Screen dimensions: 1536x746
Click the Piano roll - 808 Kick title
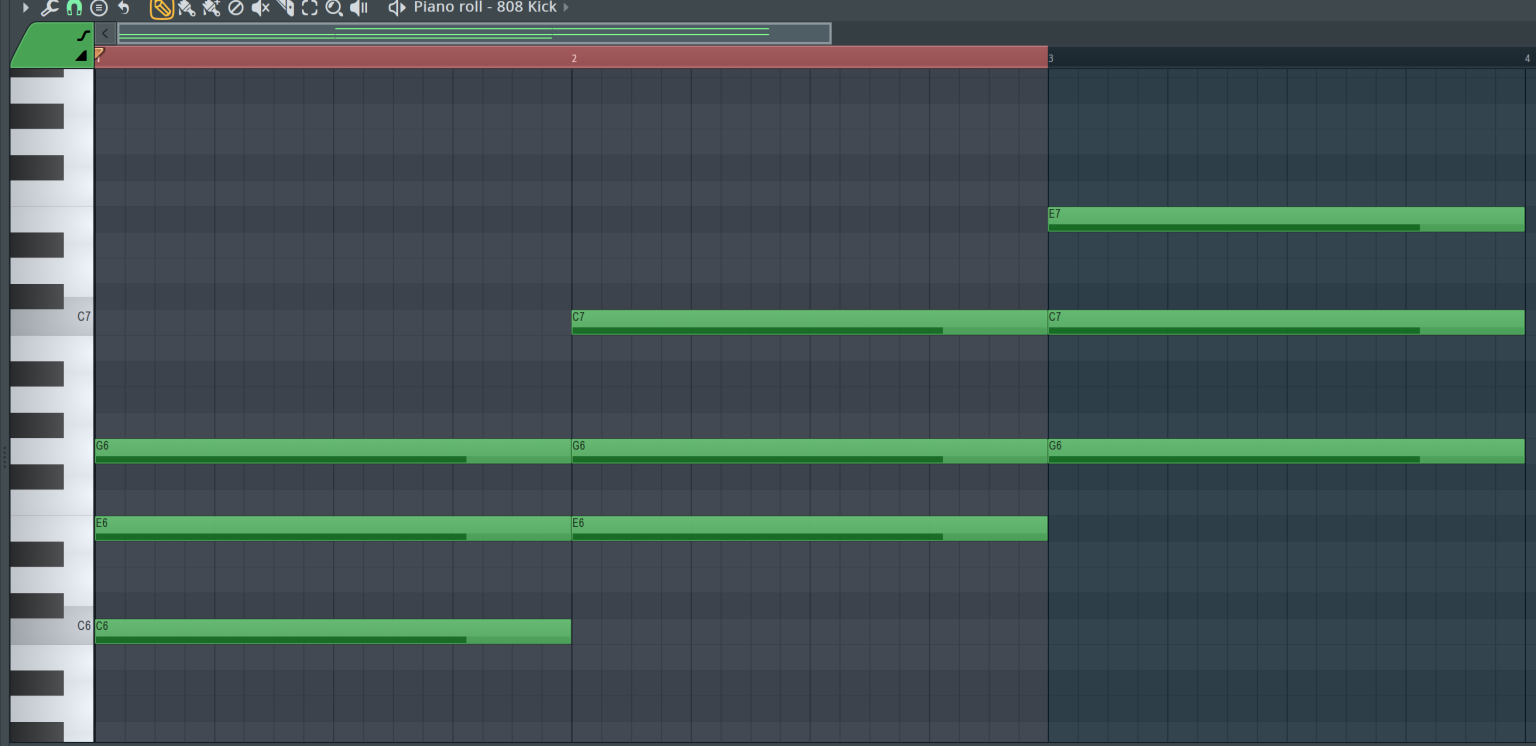483,8
